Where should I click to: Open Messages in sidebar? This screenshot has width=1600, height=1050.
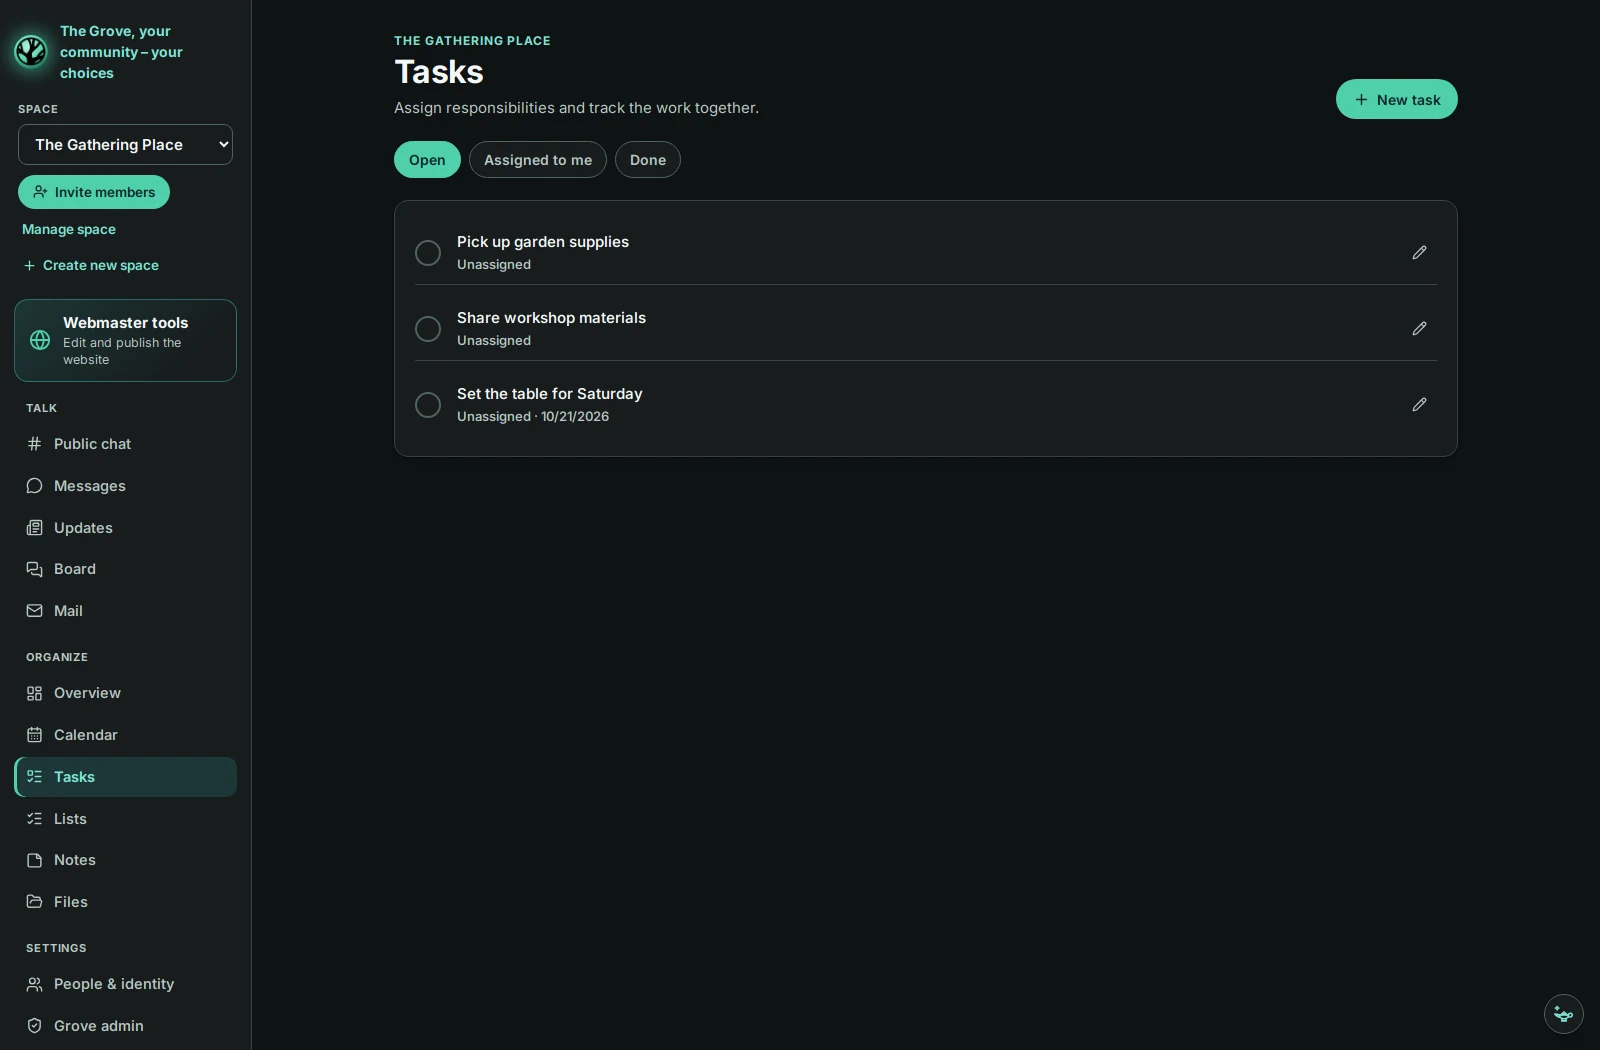(x=125, y=486)
